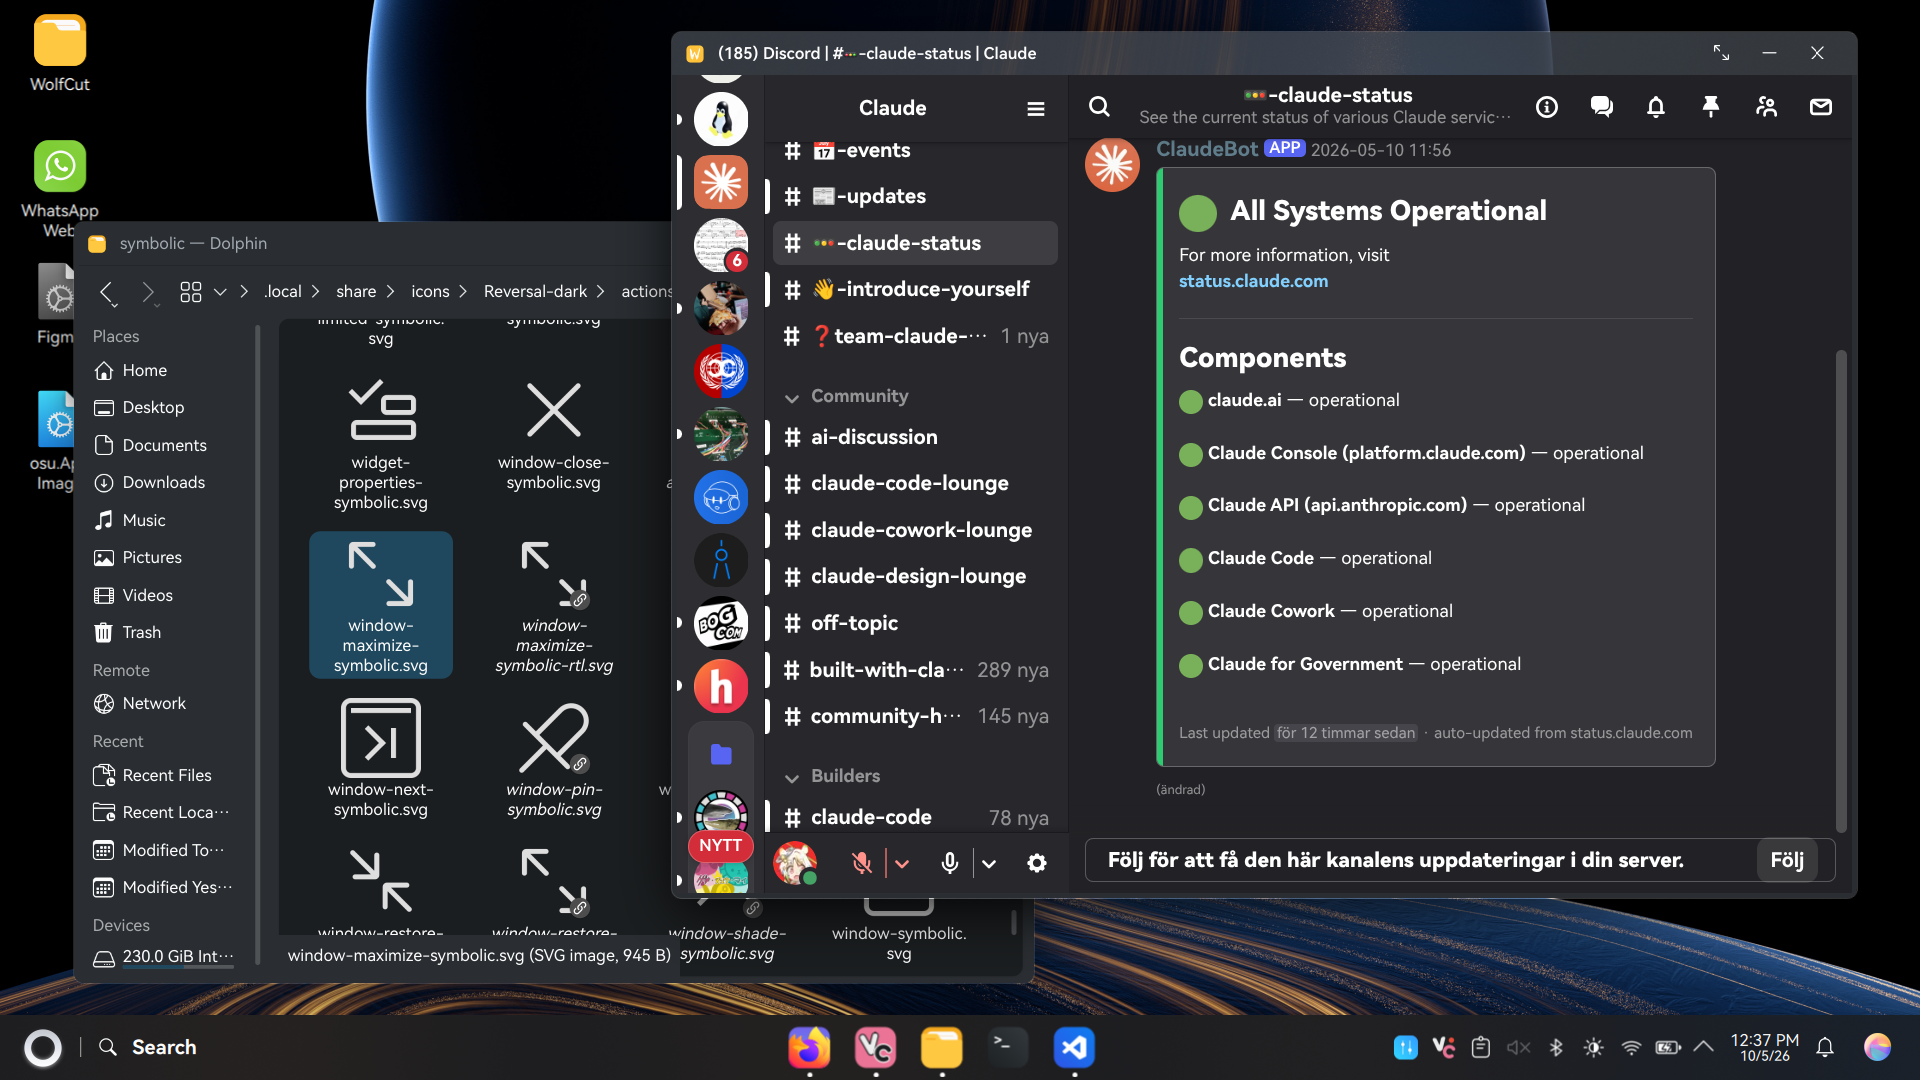Show member list icon in Discord

pos(1766,107)
